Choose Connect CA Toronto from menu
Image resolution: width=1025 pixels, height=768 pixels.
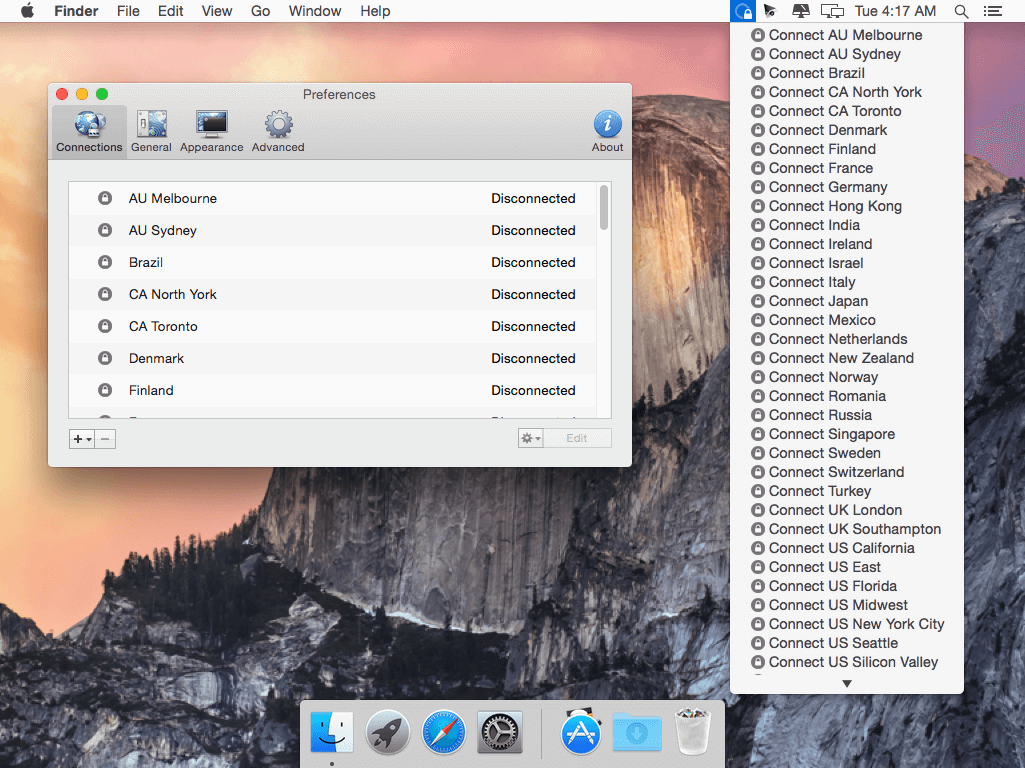(847, 111)
